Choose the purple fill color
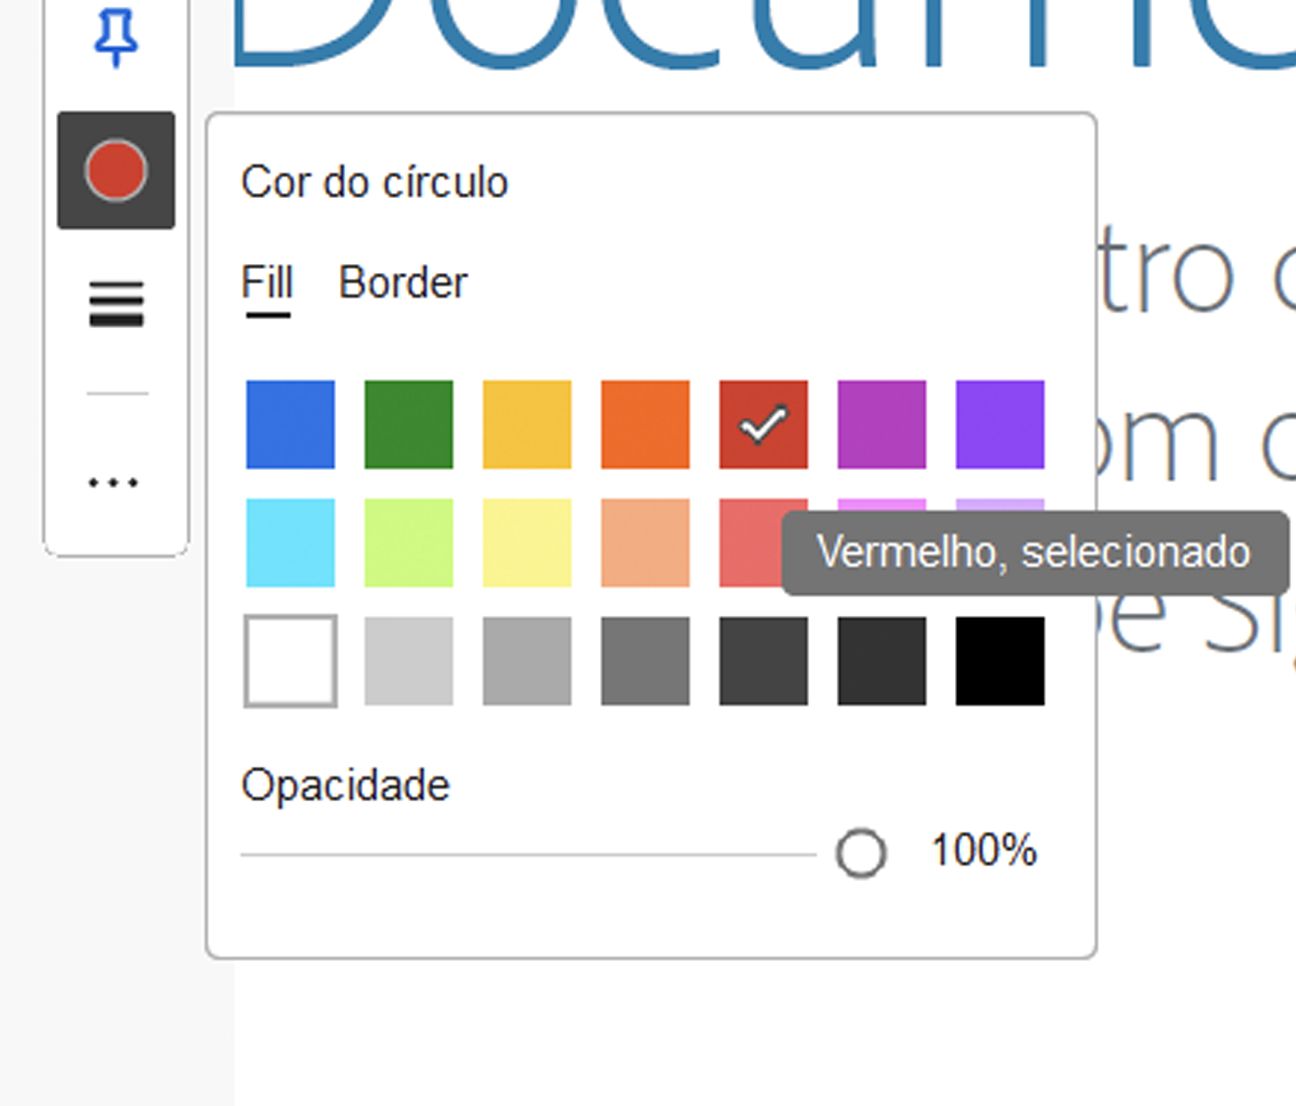 click(999, 424)
